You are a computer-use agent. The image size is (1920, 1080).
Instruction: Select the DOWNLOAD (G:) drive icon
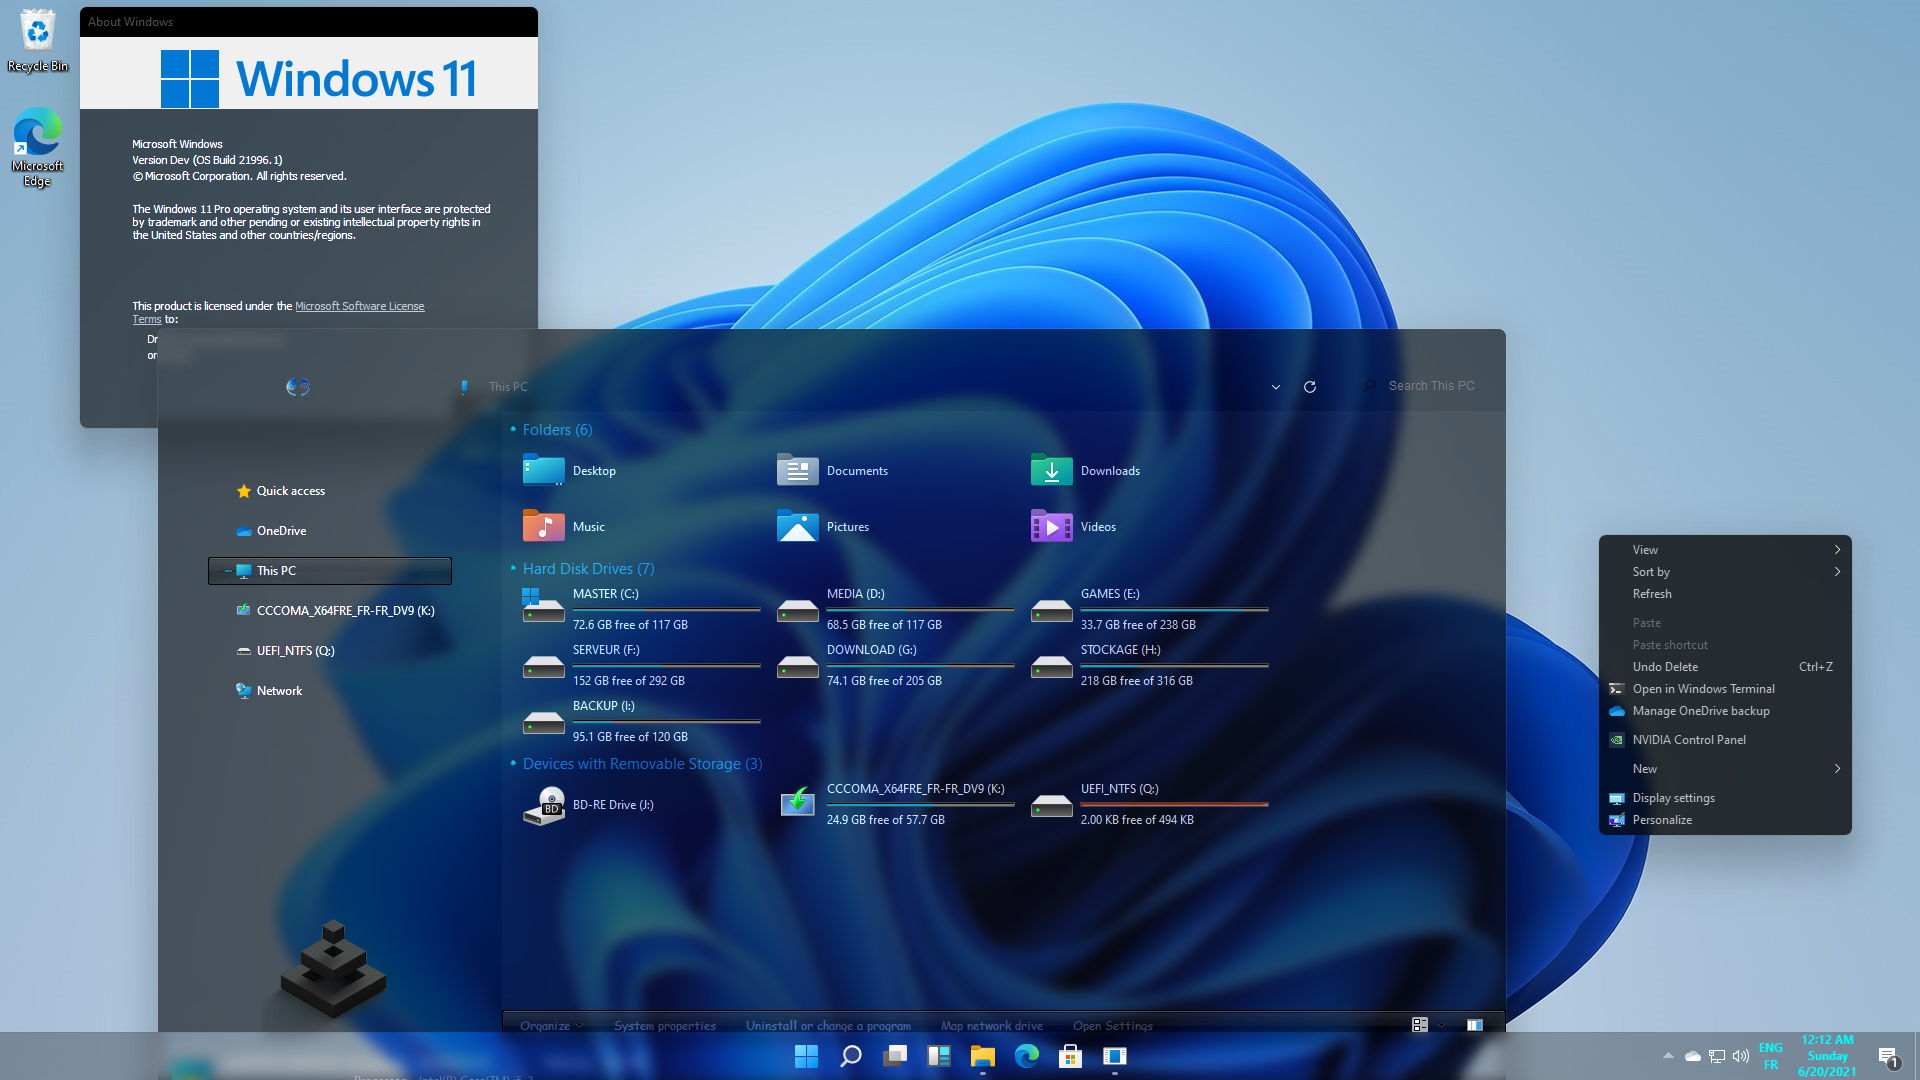tap(797, 666)
